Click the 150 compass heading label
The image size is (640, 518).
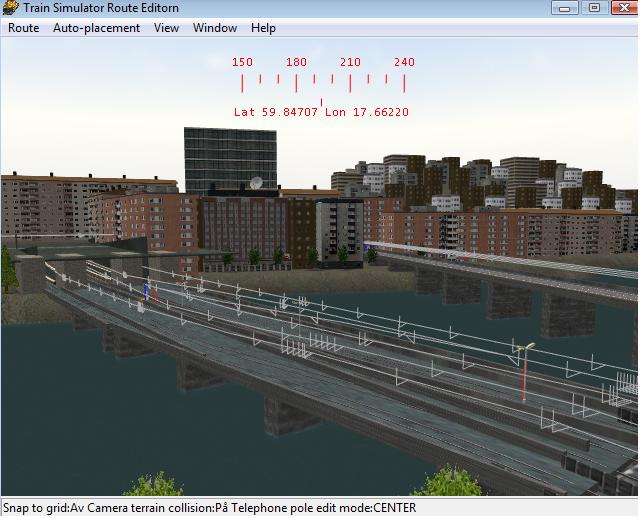pyautogui.click(x=242, y=62)
